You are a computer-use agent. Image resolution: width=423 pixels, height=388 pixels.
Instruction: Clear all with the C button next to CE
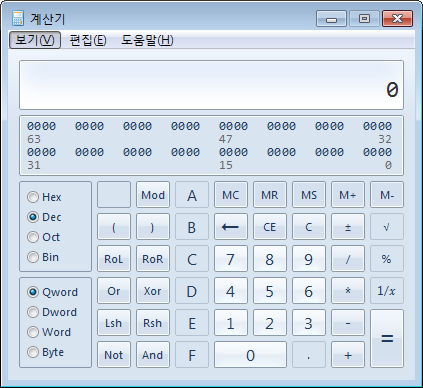(x=309, y=227)
